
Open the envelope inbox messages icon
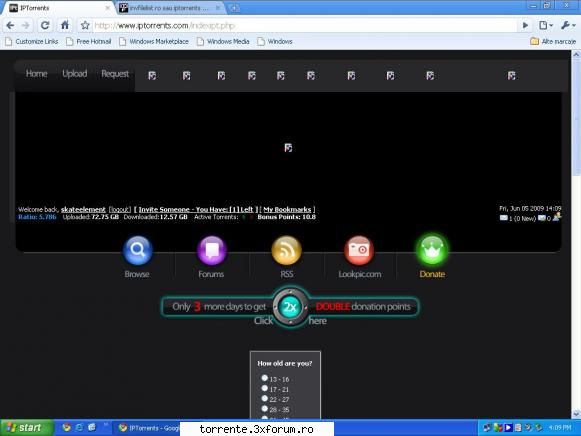[504, 218]
